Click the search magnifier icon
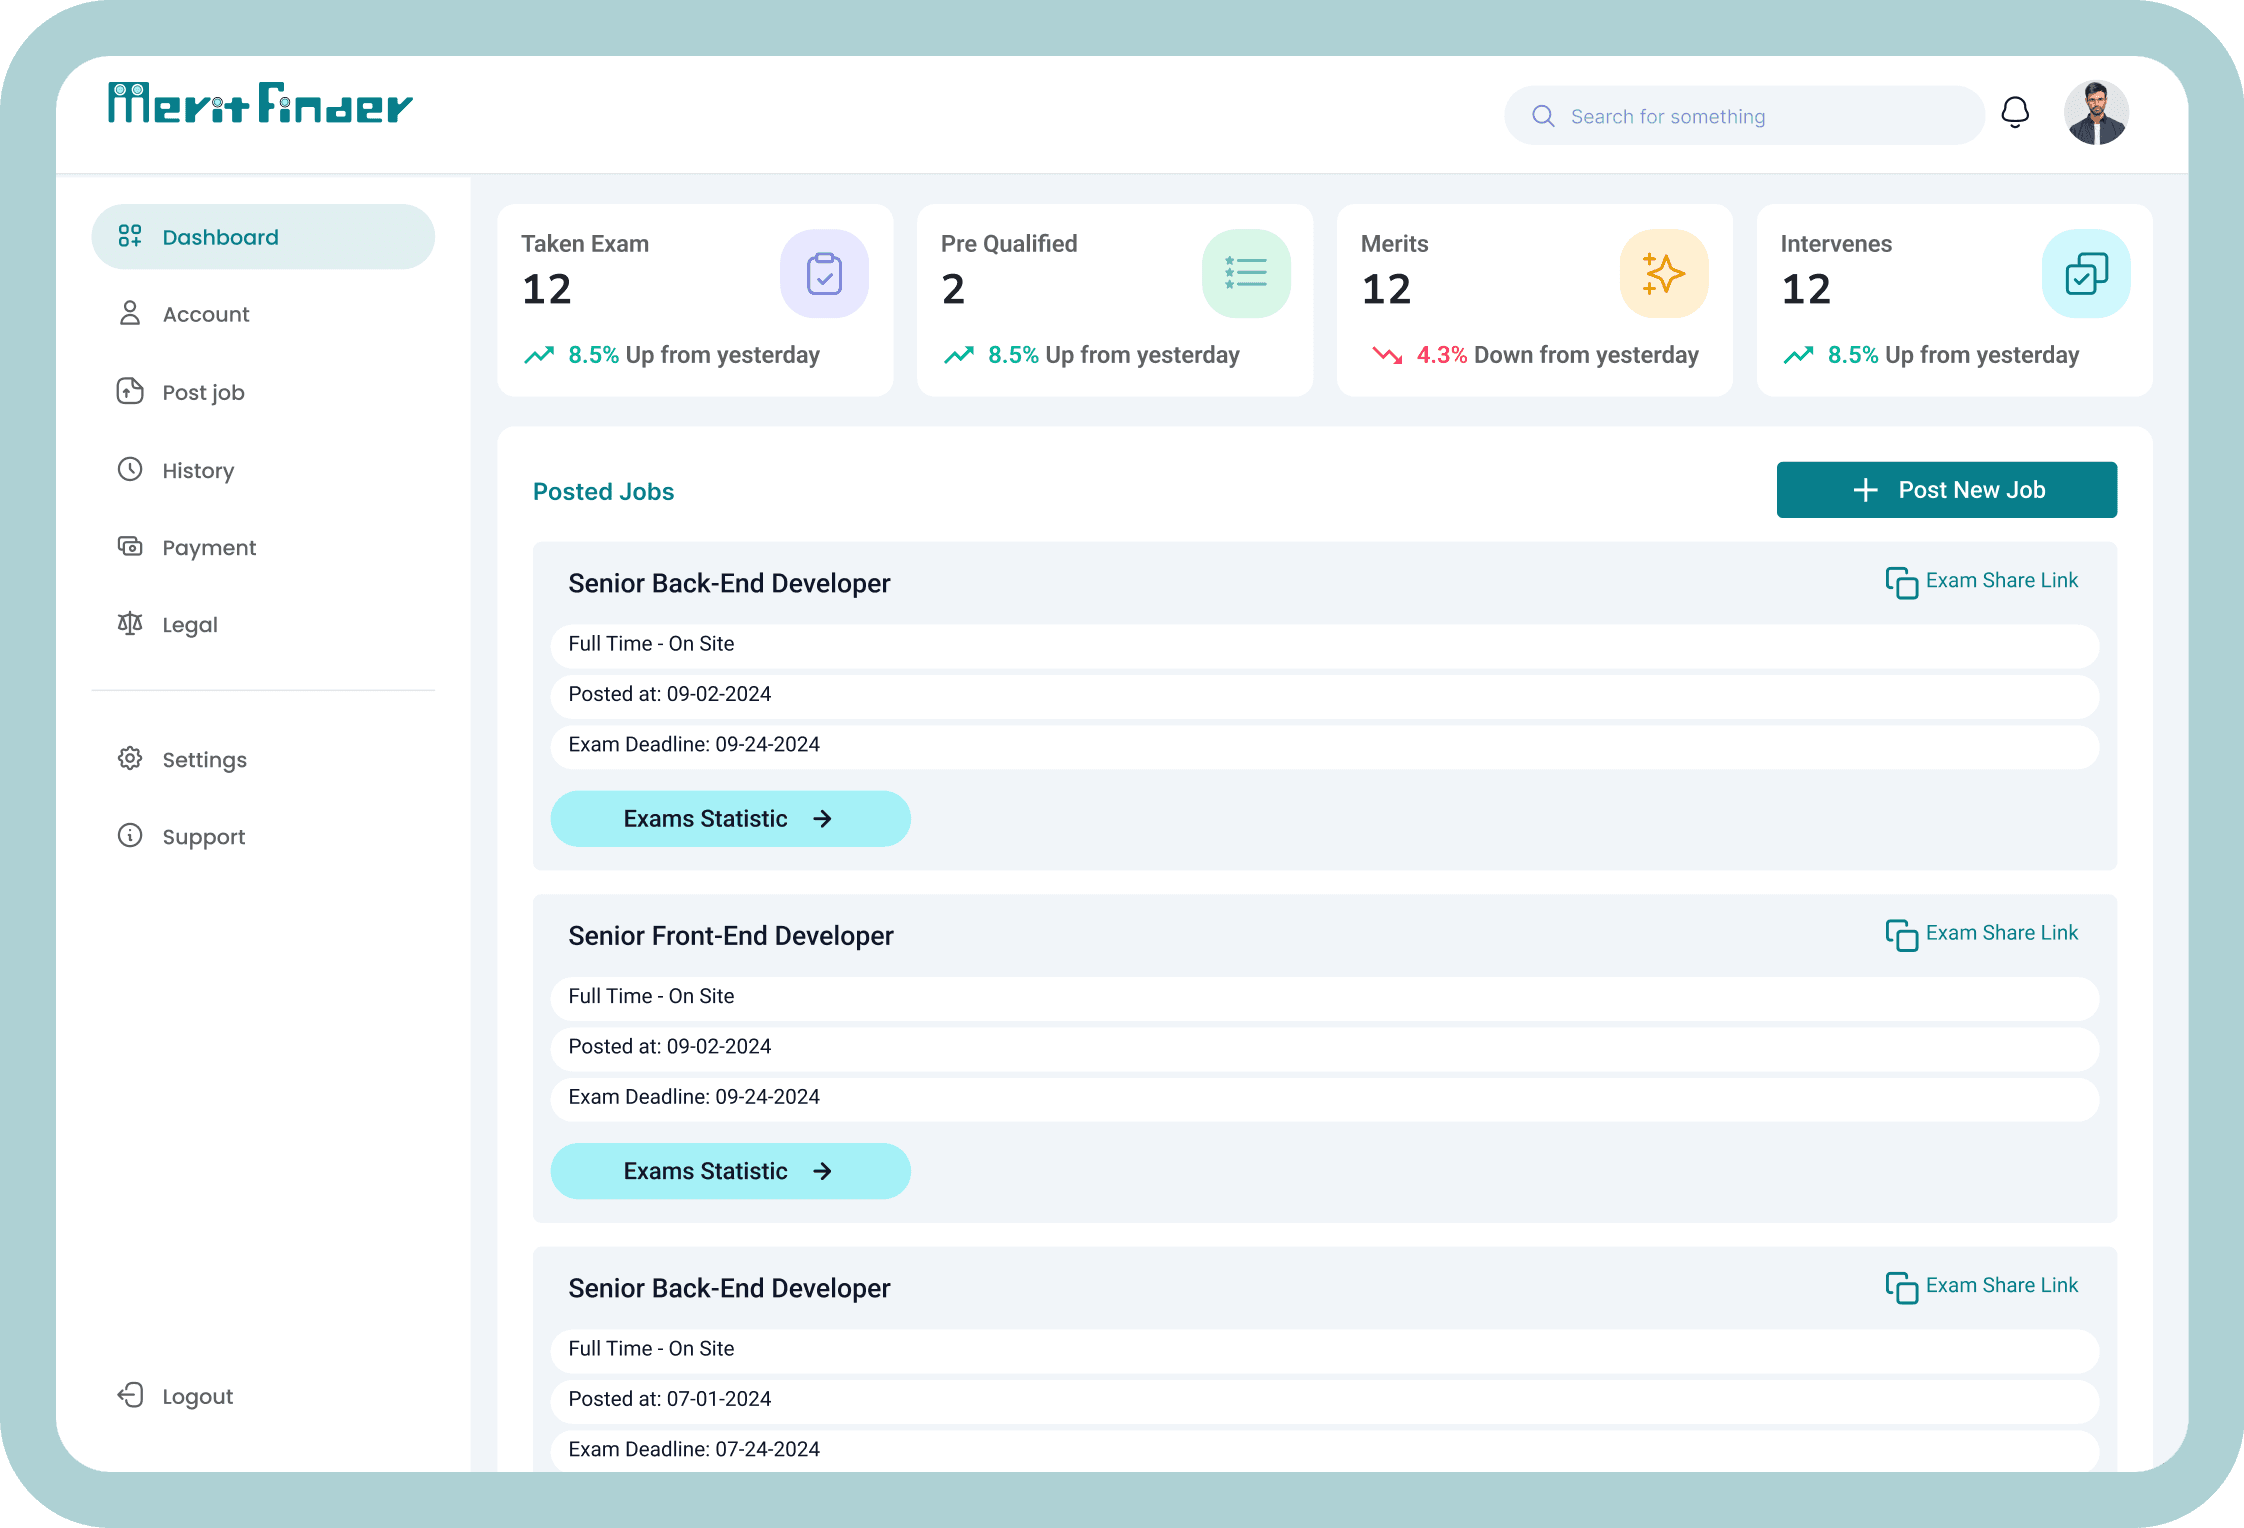 pyautogui.click(x=1543, y=116)
